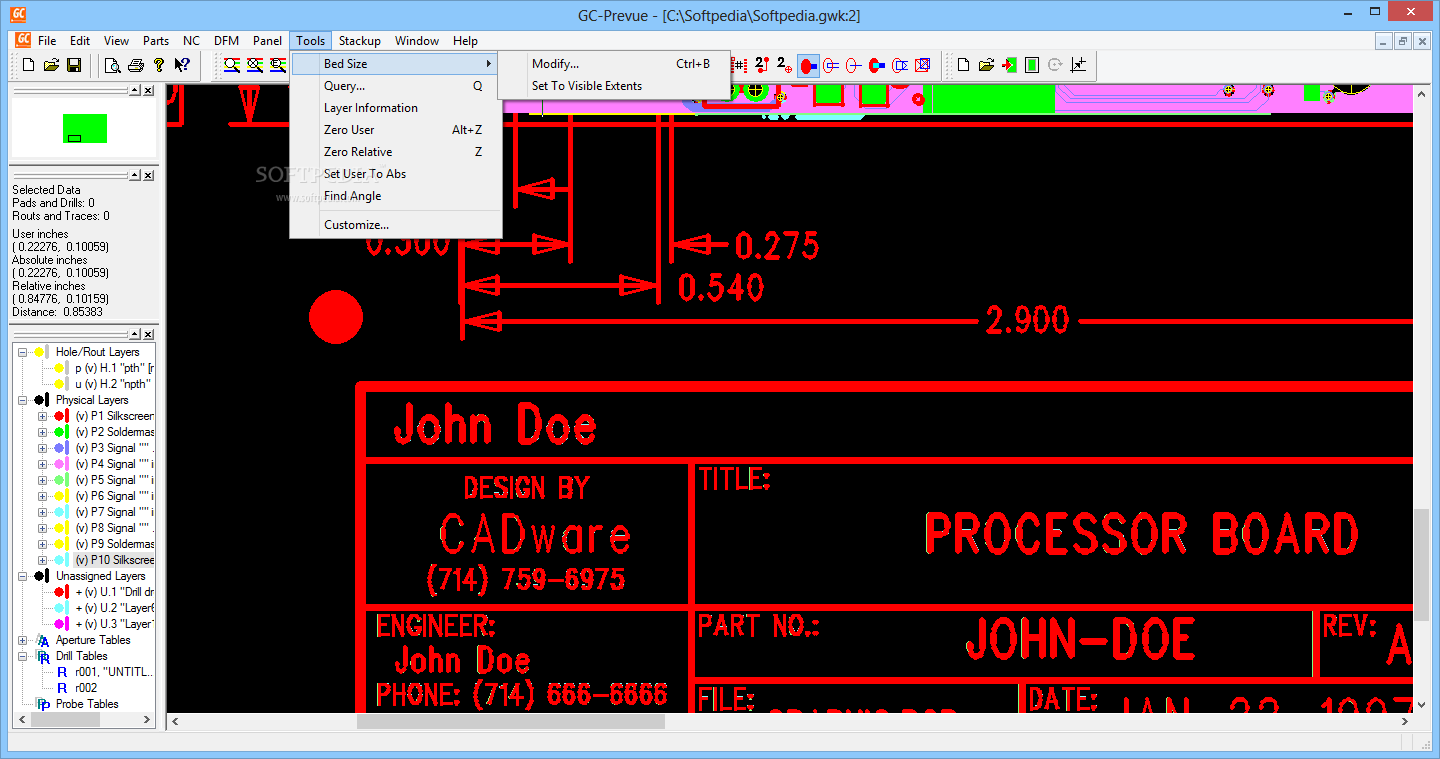Click the '2' with crosshair target icon
Viewport: 1440px width, 759px height.
click(x=785, y=65)
